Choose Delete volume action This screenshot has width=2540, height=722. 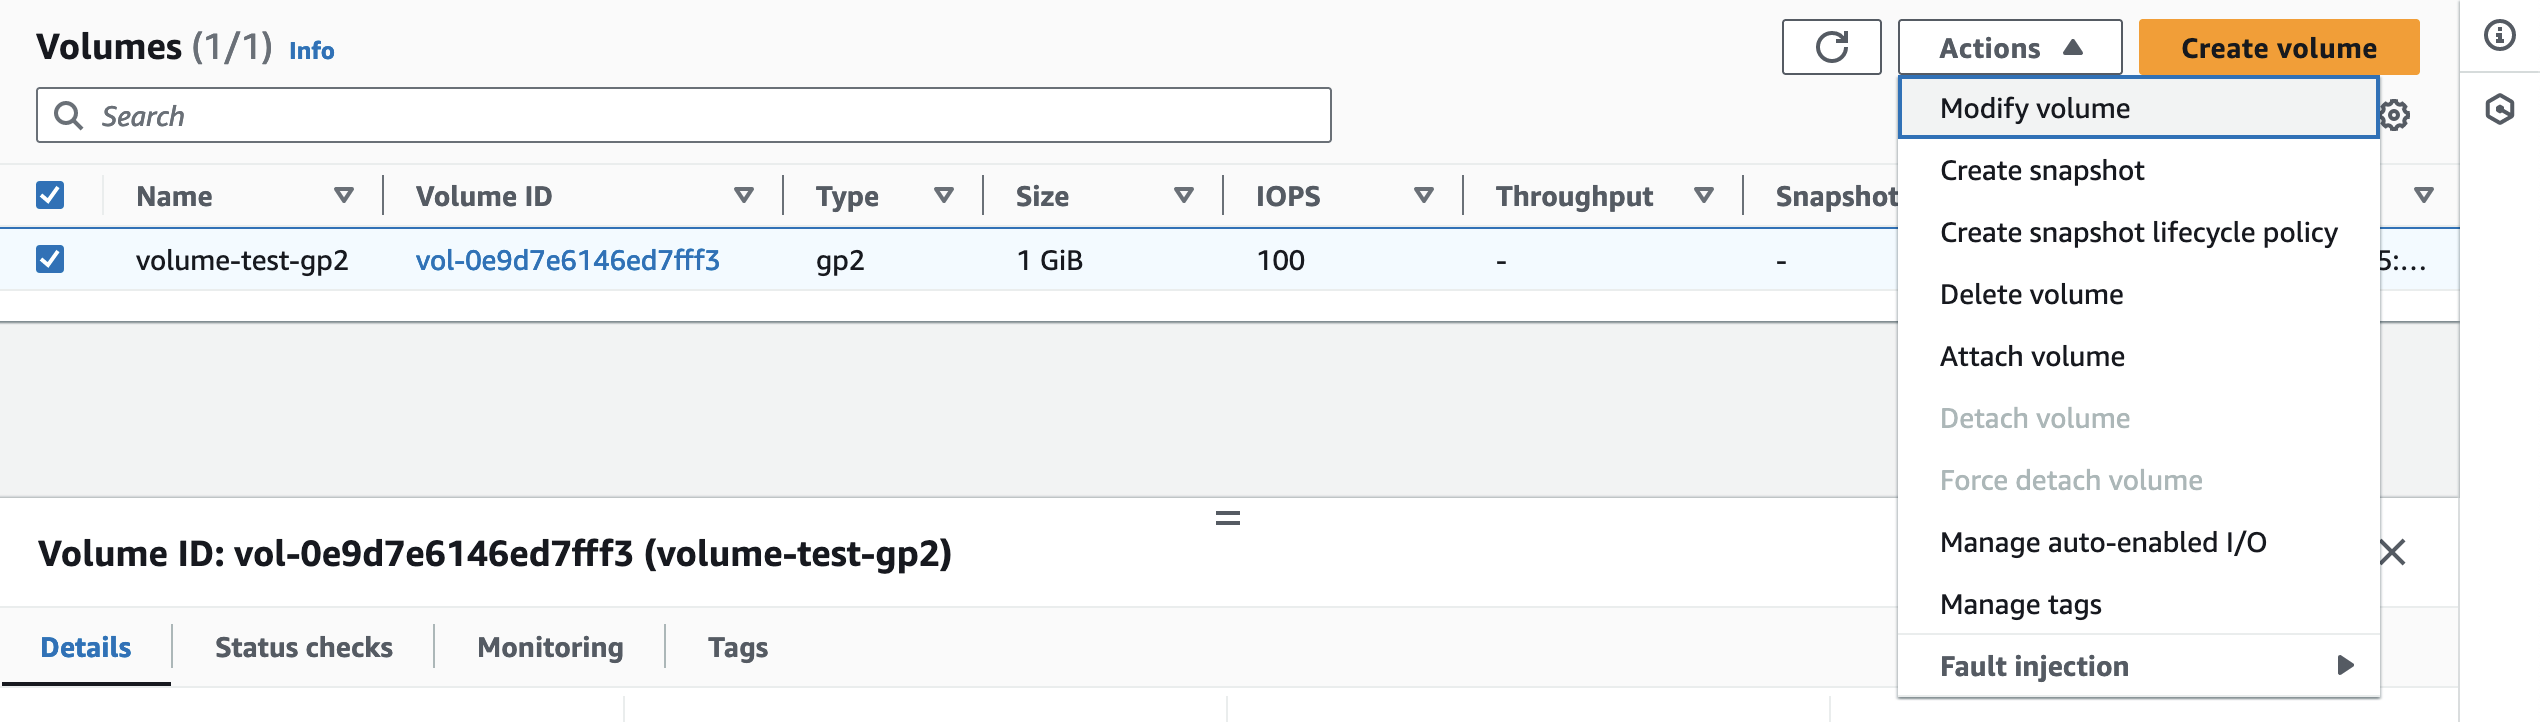[x=2031, y=294]
